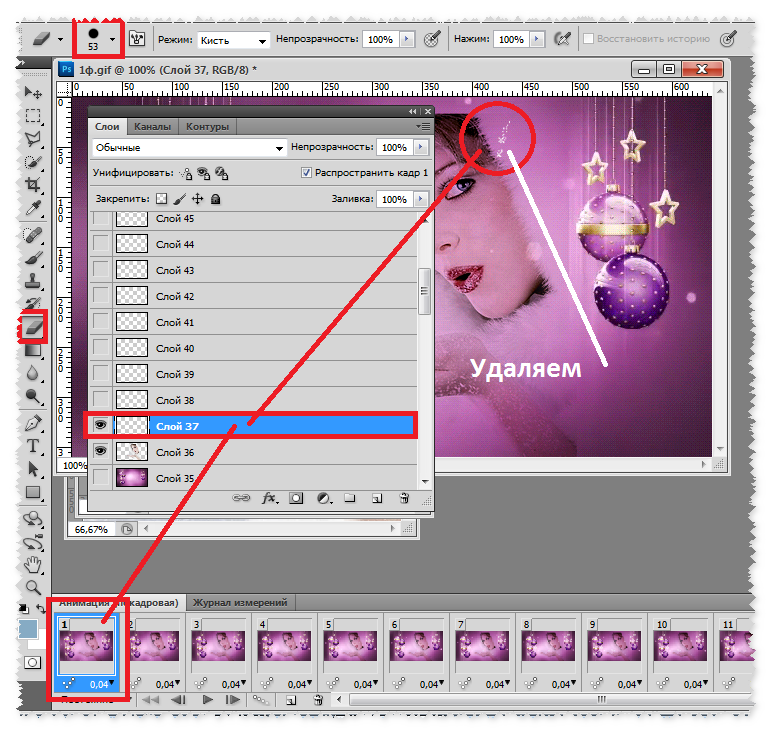
Task: Switch to the Контуры tab
Action: 207,127
